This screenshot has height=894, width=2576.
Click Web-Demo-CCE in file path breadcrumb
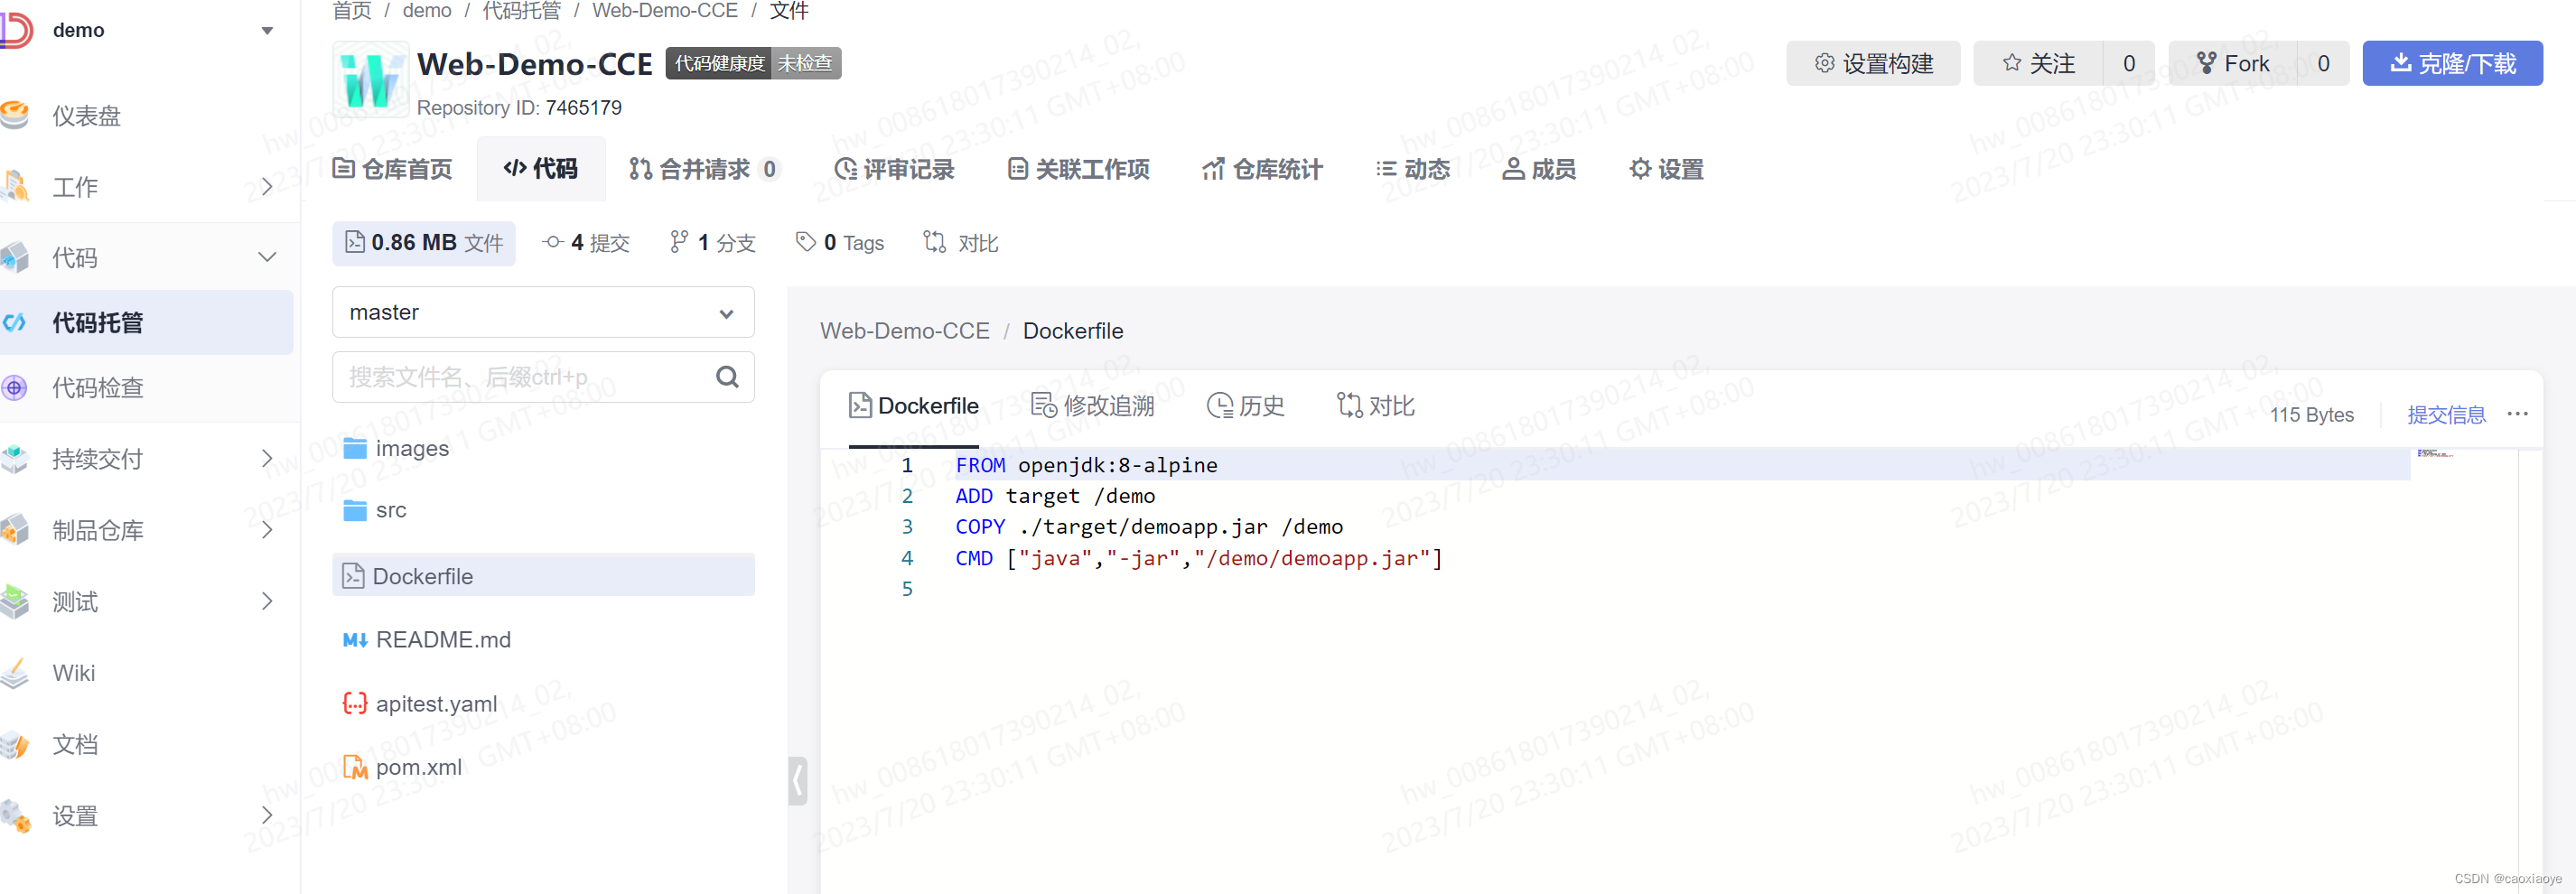tap(904, 331)
